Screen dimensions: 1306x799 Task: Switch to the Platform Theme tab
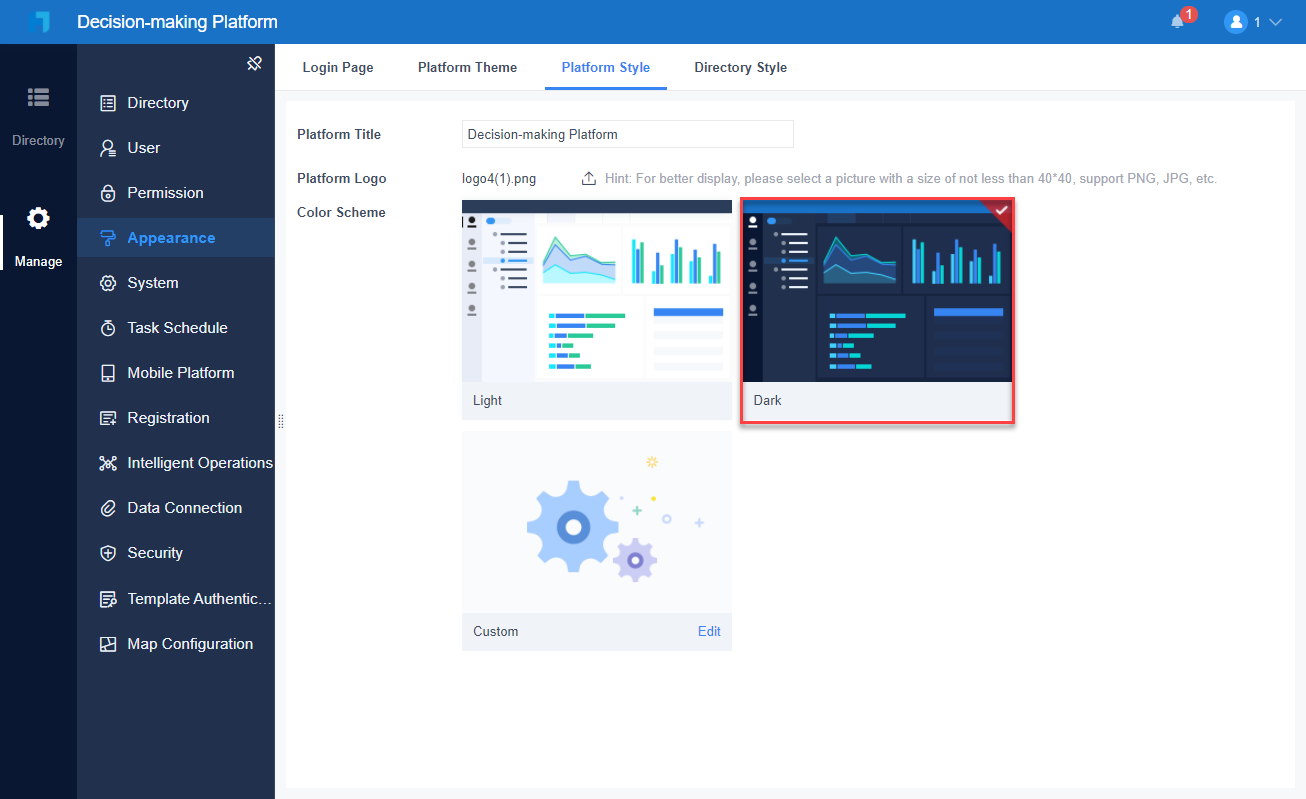(468, 68)
